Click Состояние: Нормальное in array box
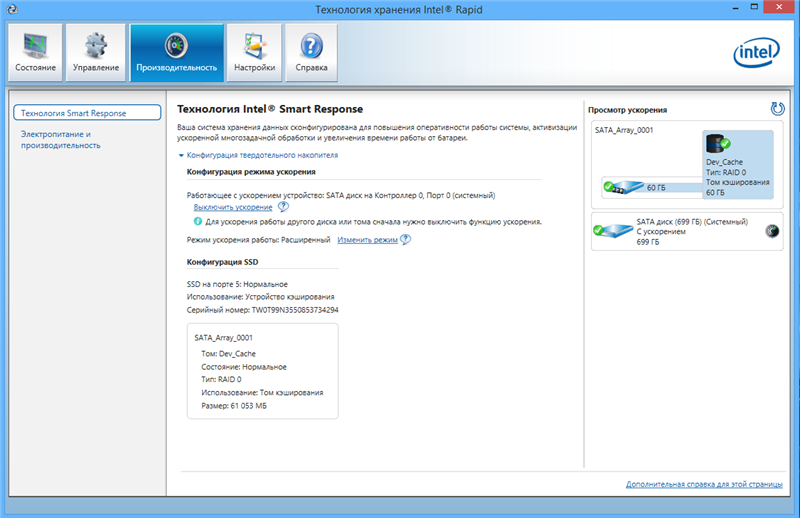Viewport: 800px width, 518px height. [x=244, y=367]
